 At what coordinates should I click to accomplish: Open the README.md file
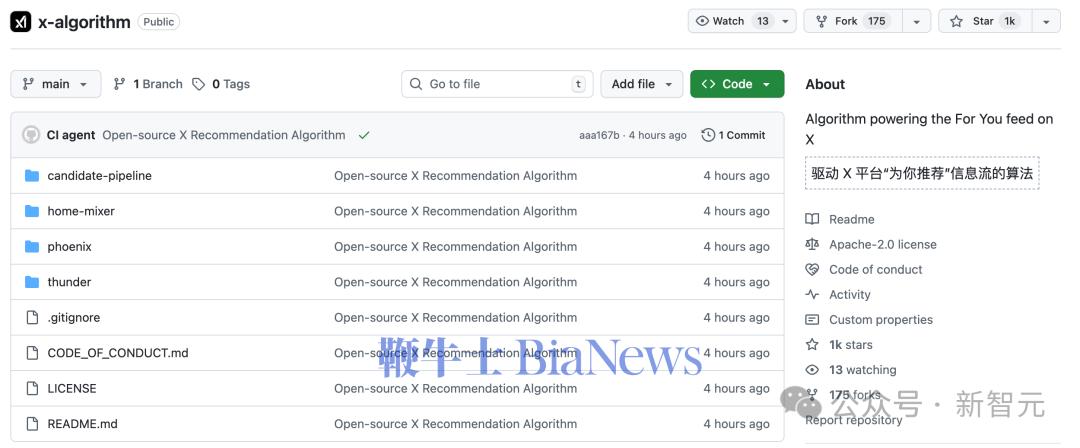point(82,424)
